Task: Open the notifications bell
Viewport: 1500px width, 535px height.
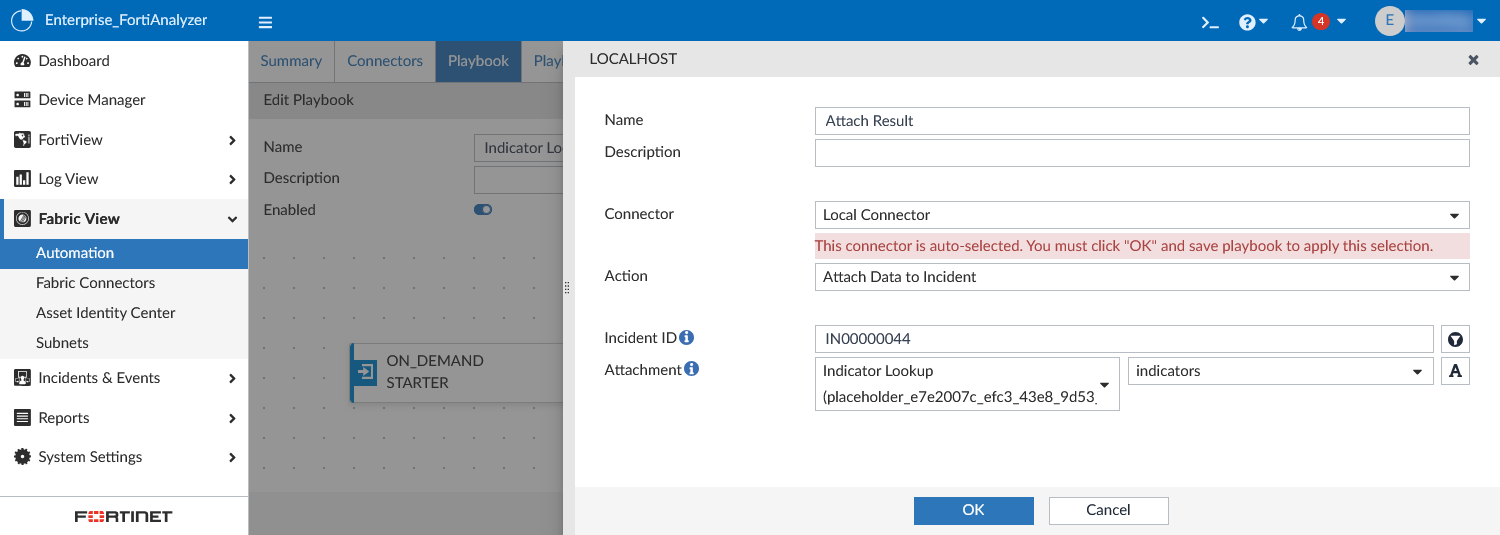Action: click(x=1300, y=22)
